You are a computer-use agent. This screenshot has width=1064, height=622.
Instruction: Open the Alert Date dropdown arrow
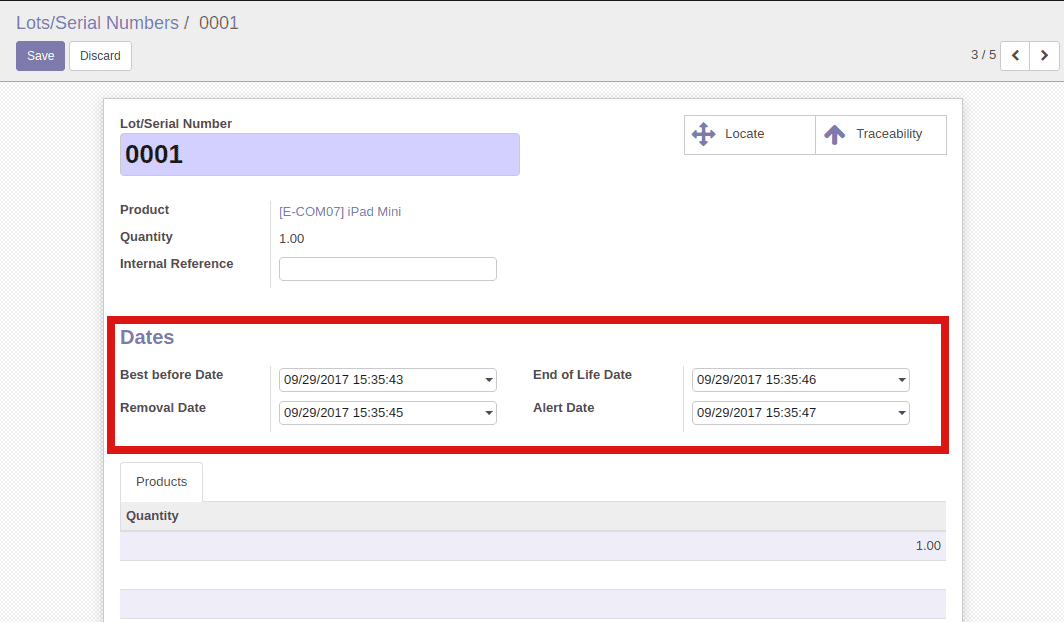tap(902, 413)
